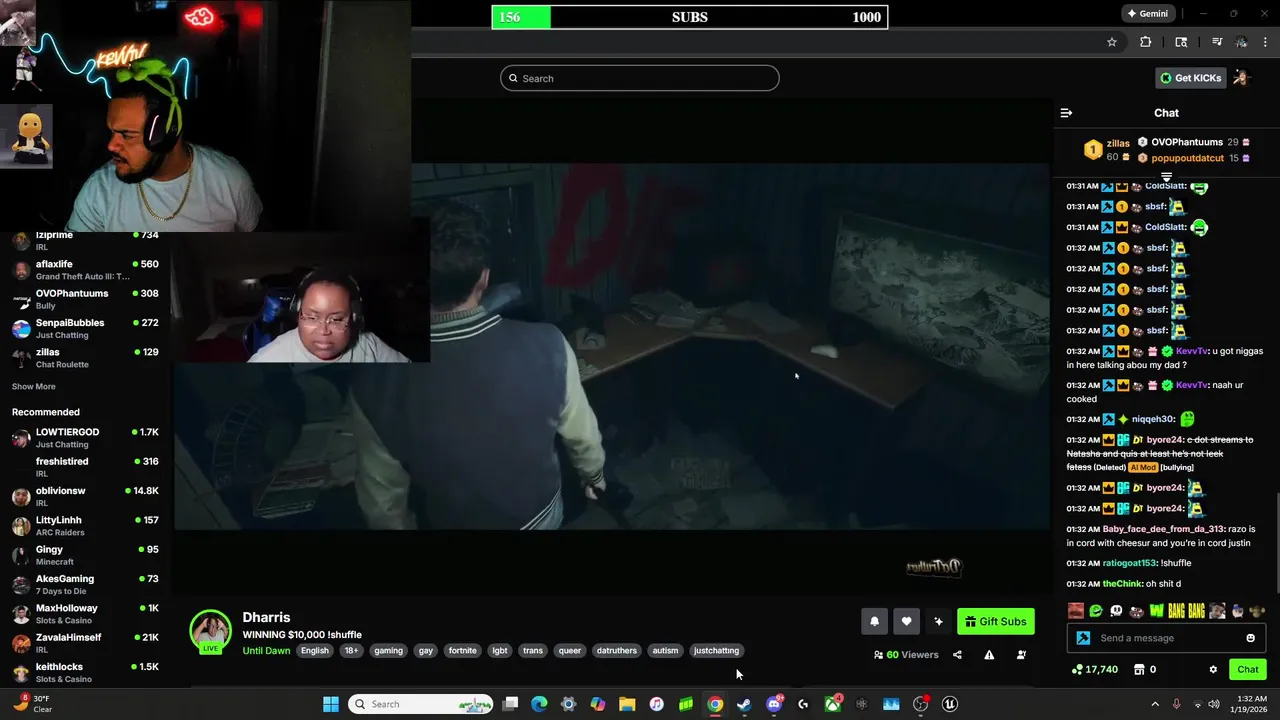Report stream using the warning triangle icon
The height and width of the screenshot is (720, 1280).
point(989,655)
